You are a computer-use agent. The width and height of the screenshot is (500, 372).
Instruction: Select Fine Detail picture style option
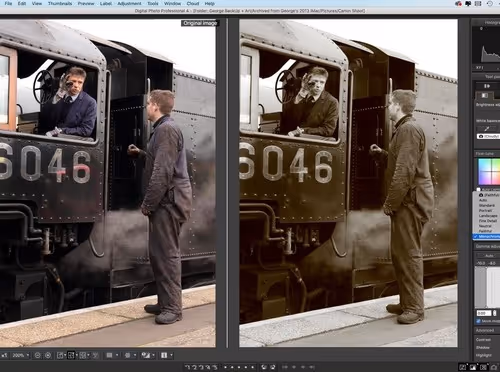tap(488, 221)
